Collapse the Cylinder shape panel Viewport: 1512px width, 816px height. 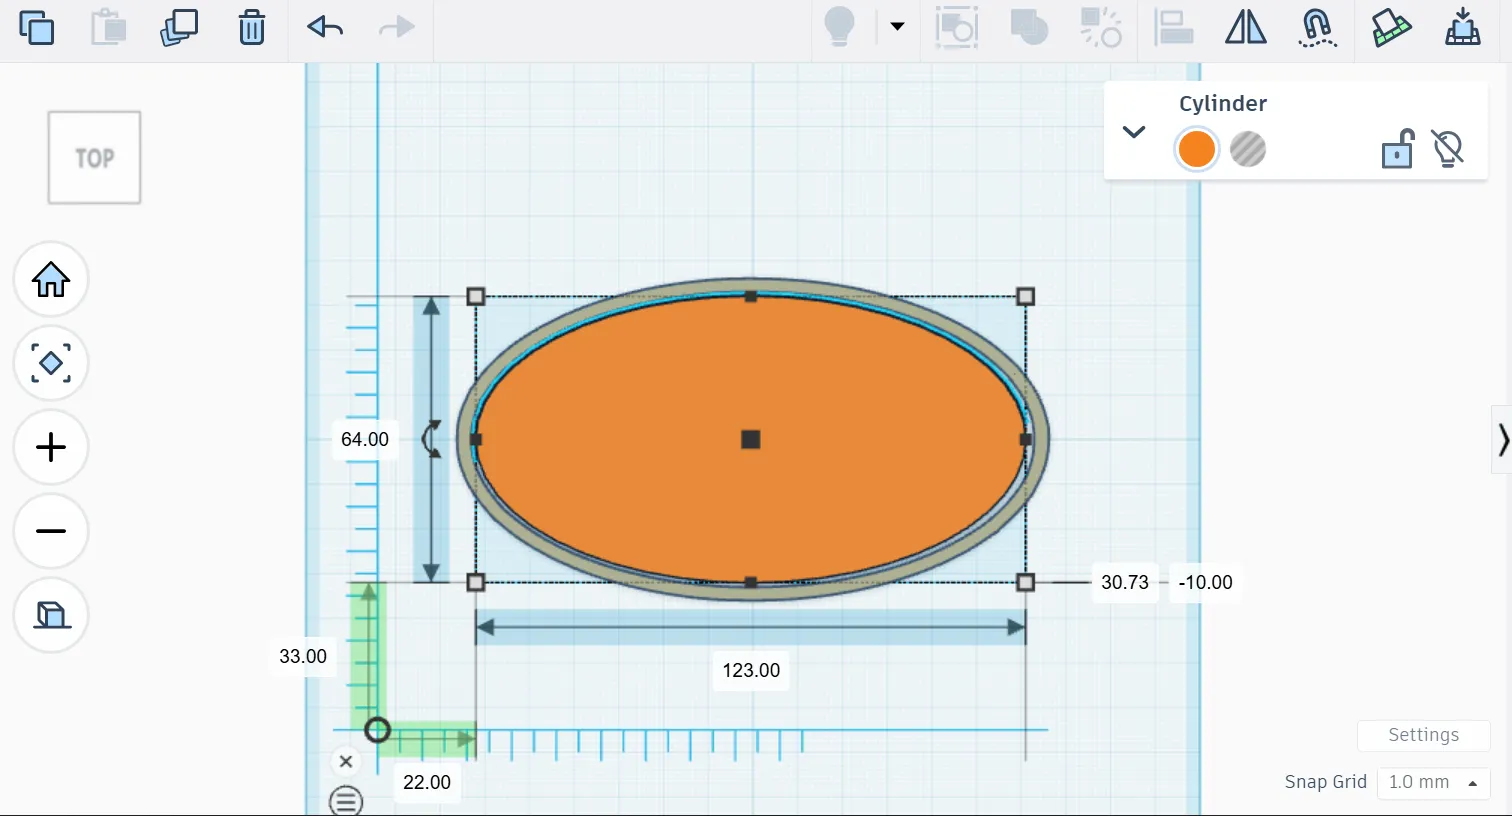1133,132
